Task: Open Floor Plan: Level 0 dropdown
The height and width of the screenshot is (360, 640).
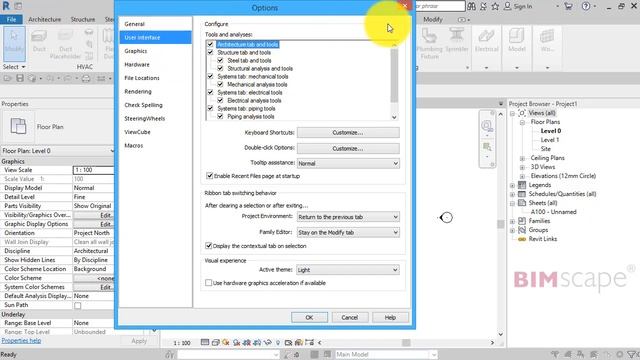Action: click(x=58, y=151)
